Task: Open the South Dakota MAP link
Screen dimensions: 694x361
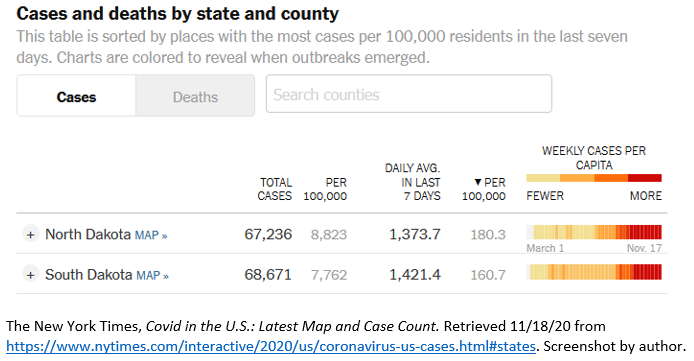Action: (x=153, y=276)
